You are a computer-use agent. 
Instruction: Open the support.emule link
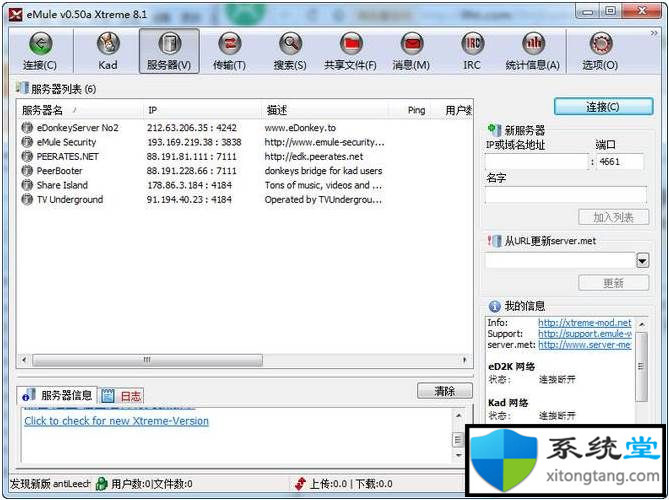[585, 334]
